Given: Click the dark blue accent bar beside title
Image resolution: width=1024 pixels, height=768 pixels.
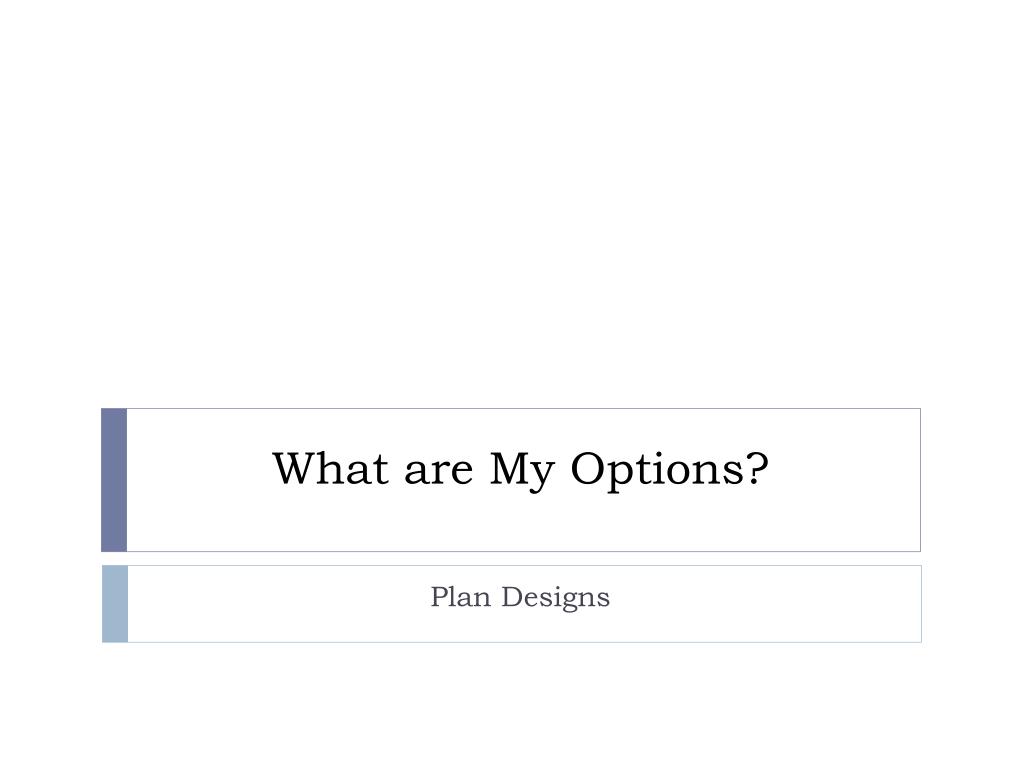Looking at the screenshot, I should (x=114, y=480).
